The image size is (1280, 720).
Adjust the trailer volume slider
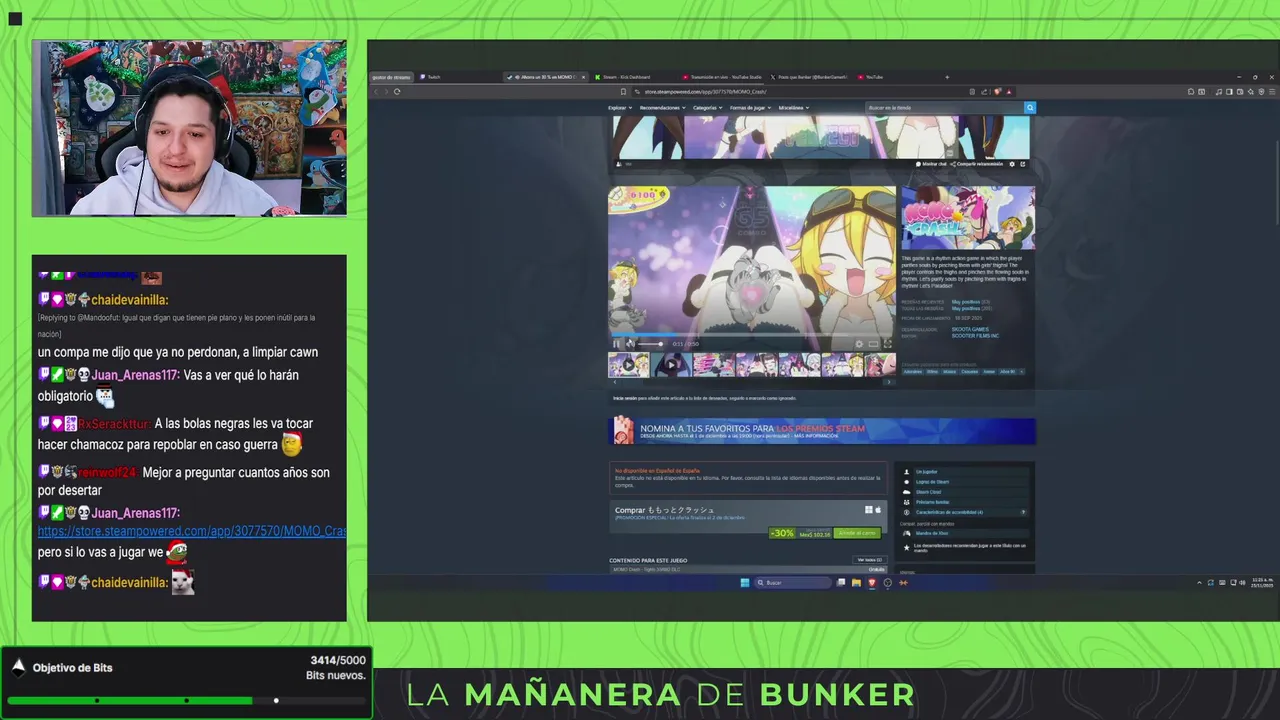(x=650, y=344)
